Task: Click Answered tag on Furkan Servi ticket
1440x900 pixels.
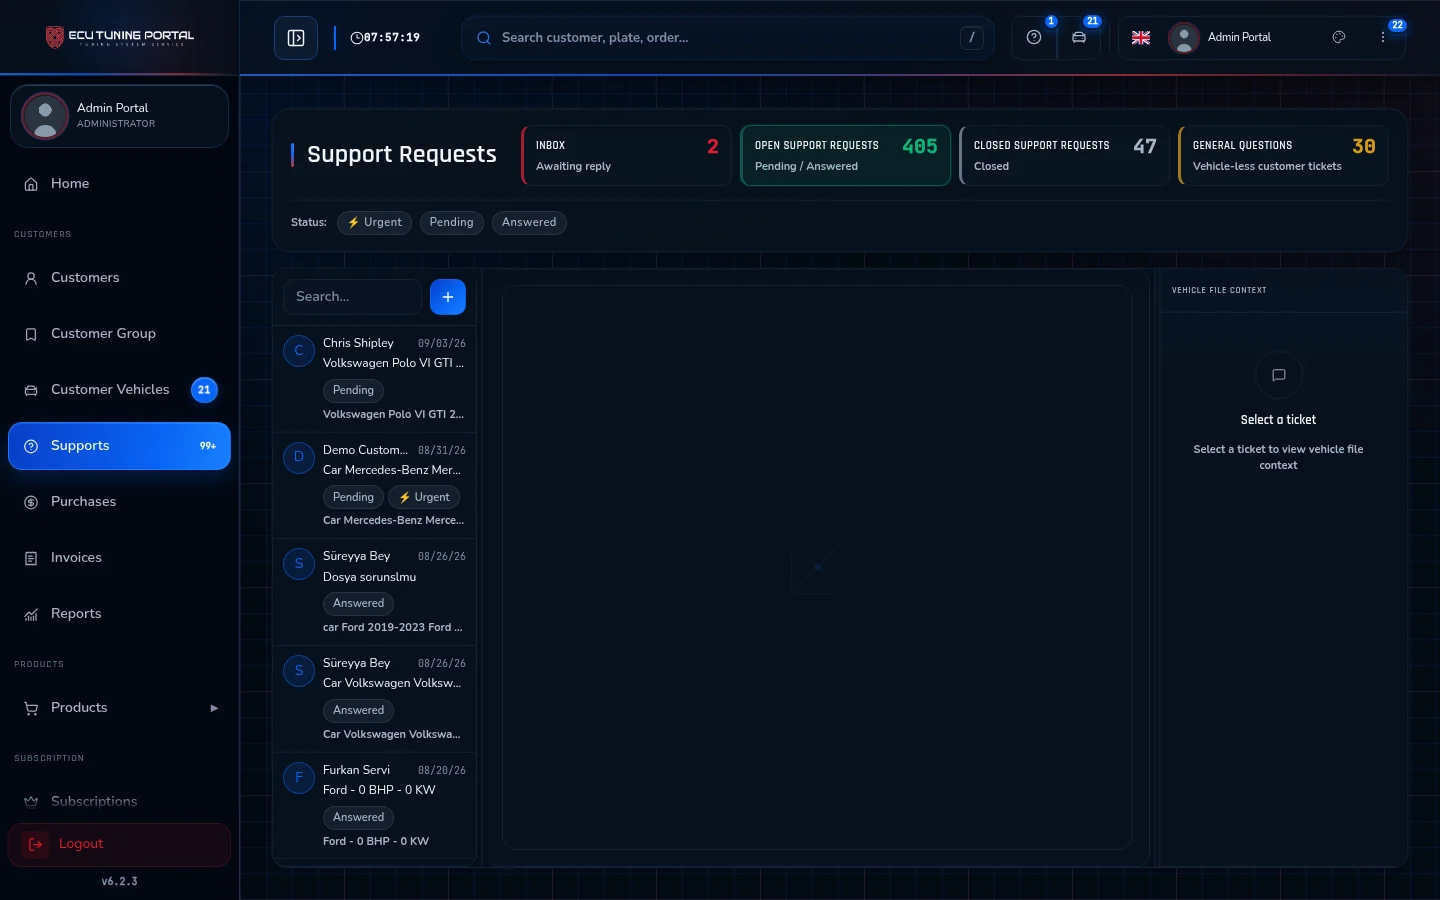Action: click(x=358, y=817)
